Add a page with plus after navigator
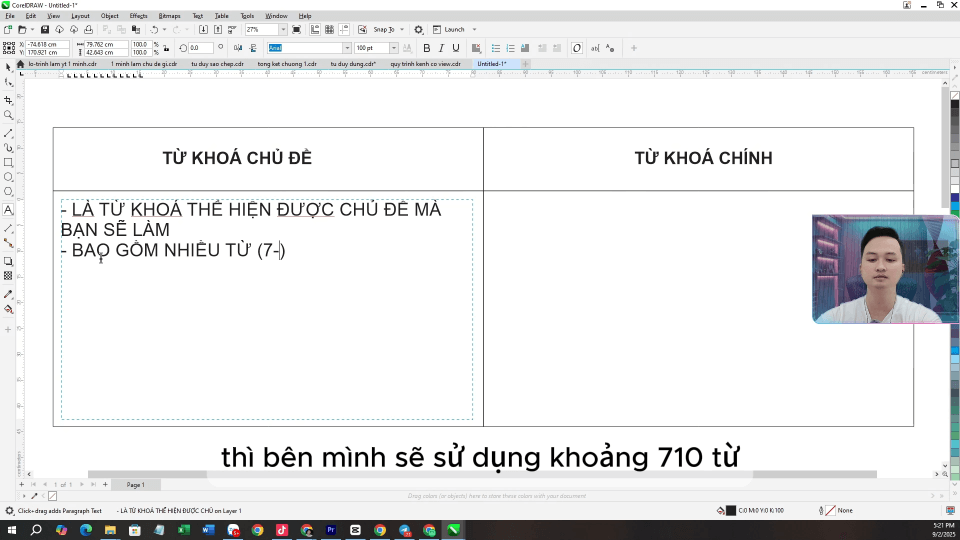The image size is (960, 540). coord(105,484)
